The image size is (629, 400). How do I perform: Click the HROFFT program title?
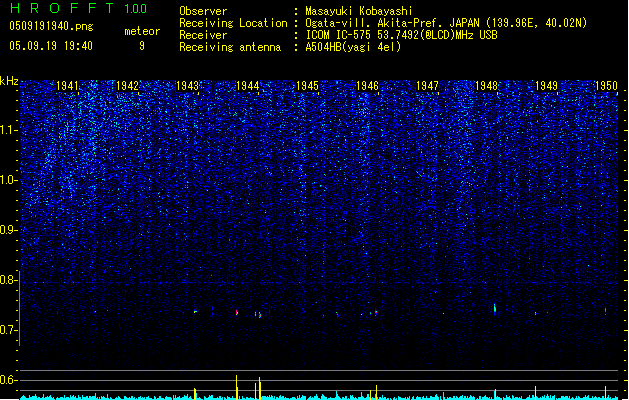pos(62,8)
